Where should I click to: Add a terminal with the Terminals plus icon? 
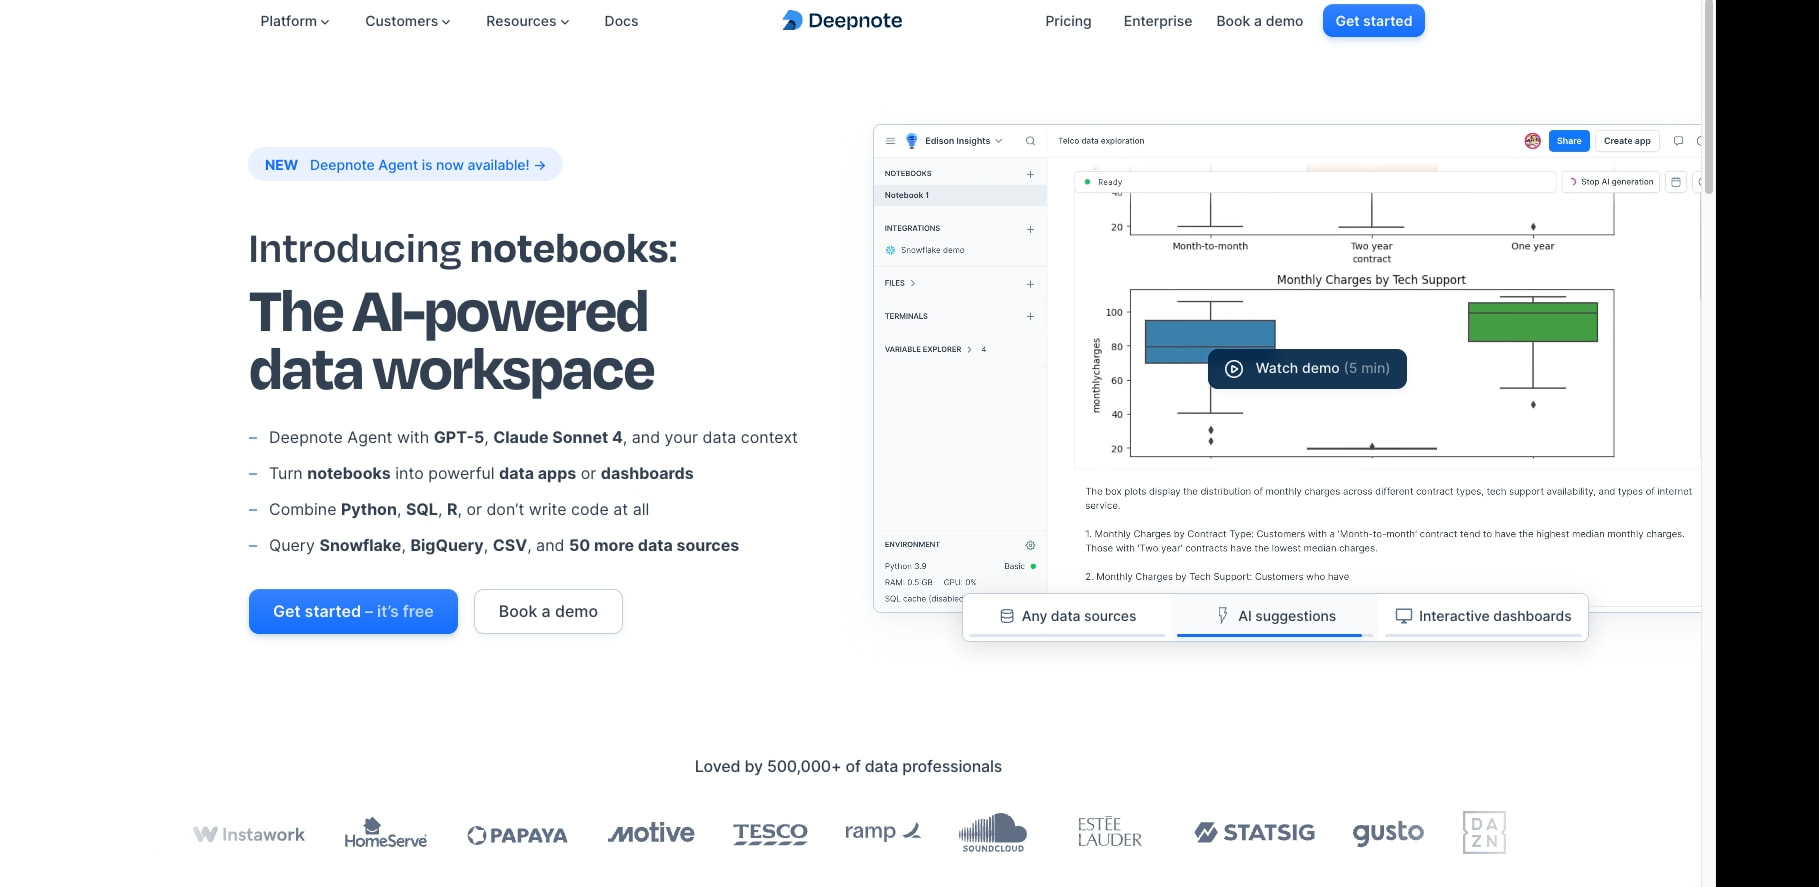(x=1030, y=316)
